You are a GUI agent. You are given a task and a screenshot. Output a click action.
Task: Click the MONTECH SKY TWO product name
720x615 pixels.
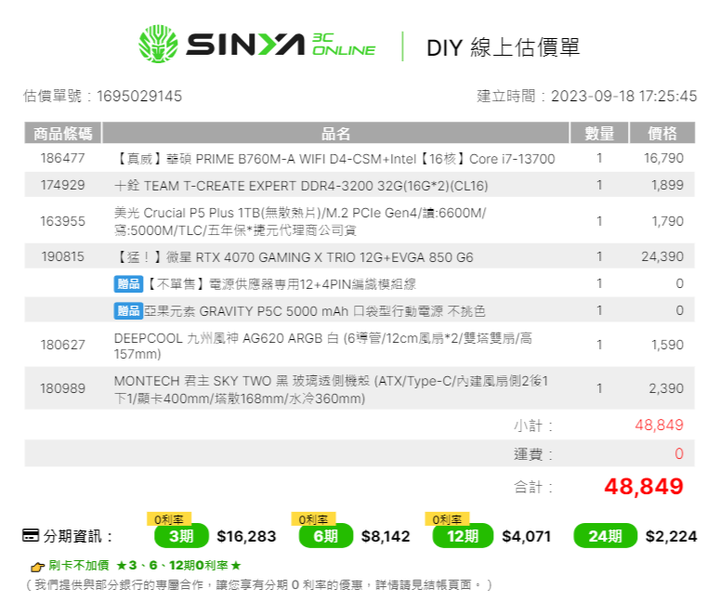(331, 389)
